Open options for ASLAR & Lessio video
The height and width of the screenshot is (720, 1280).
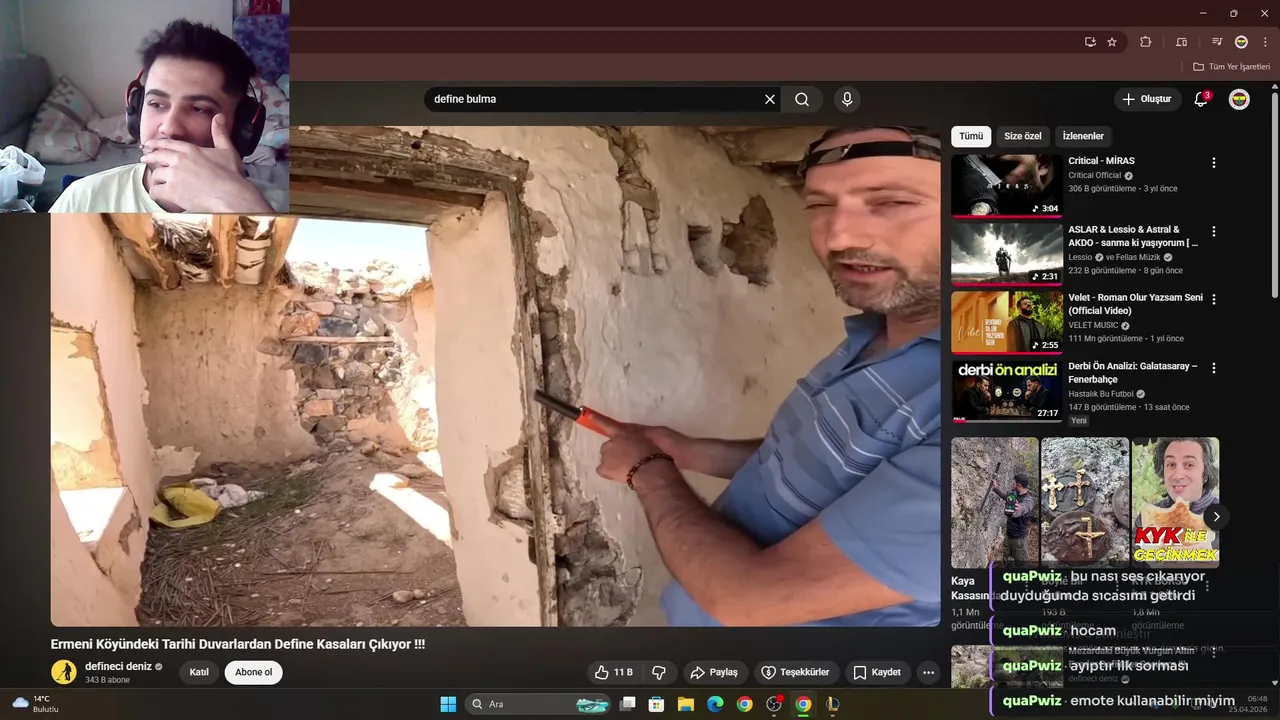click(x=1214, y=231)
